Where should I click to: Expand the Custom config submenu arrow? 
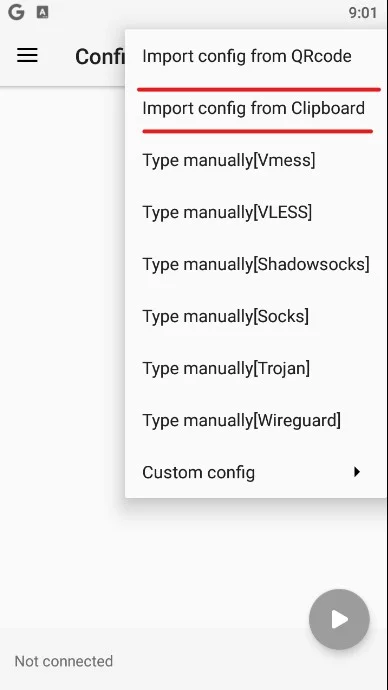[357, 472]
